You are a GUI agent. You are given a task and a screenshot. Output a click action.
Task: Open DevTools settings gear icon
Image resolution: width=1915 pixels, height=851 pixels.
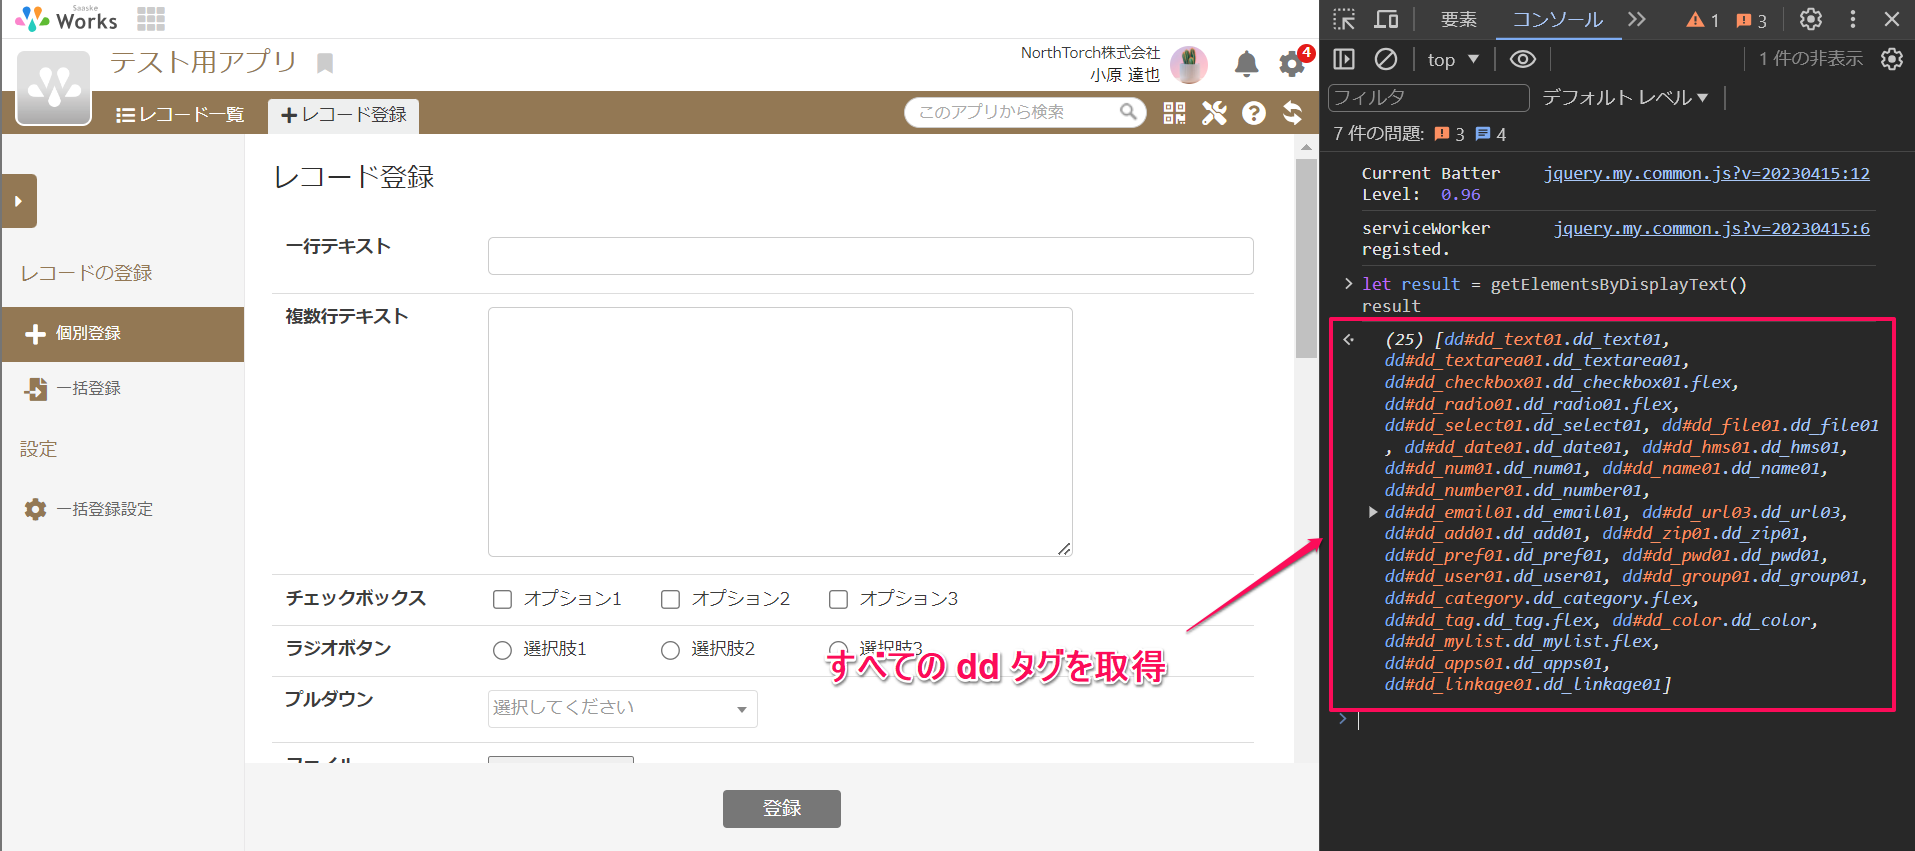[x=1811, y=19]
